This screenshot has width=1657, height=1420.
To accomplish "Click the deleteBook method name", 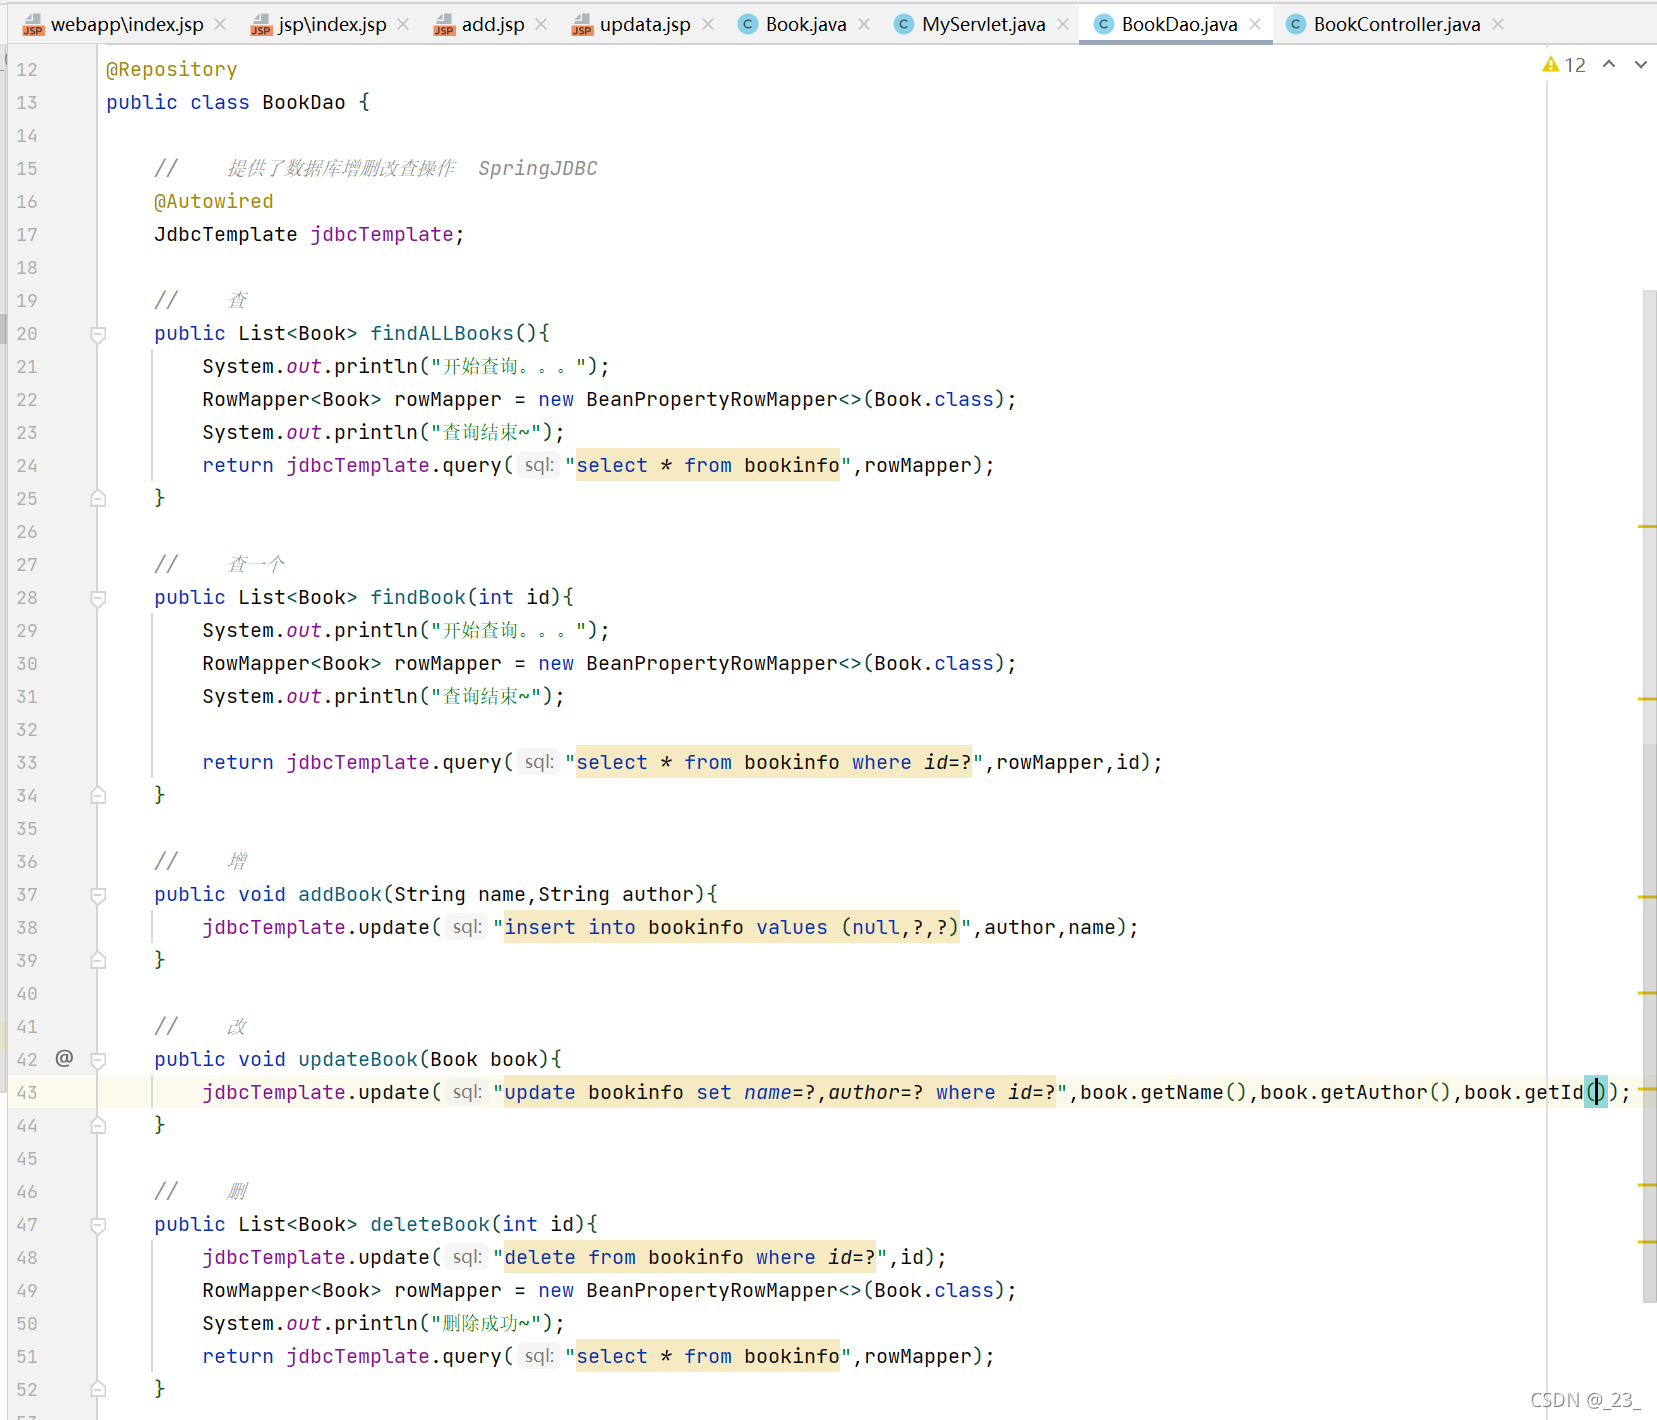I will pos(430,1224).
